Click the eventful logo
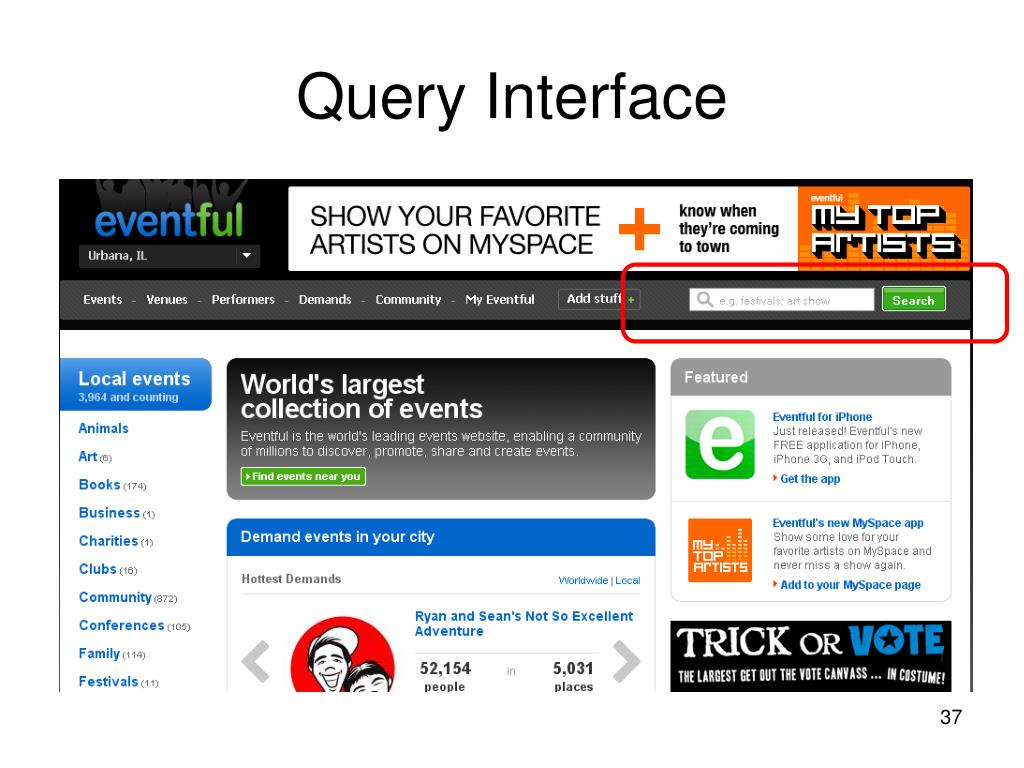The image size is (1024, 768). (x=168, y=219)
